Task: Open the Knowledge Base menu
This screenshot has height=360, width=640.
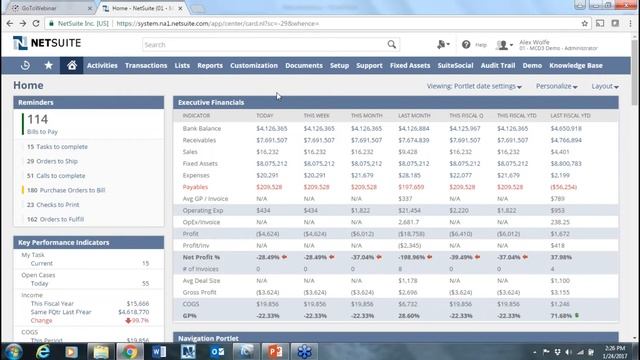Action: click(x=576, y=65)
